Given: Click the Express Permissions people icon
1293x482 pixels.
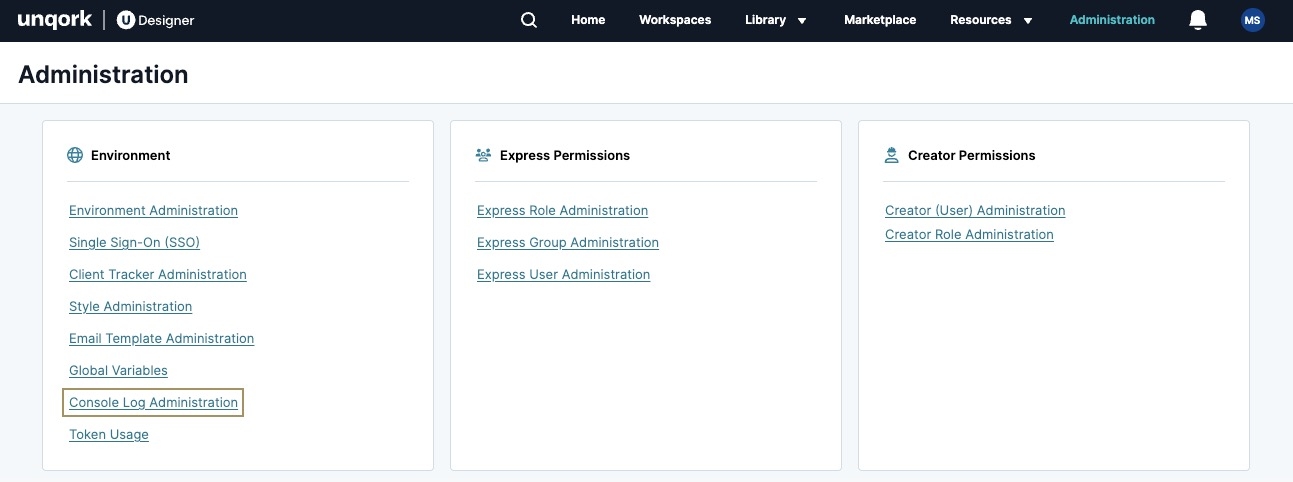Looking at the screenshot, I should click(484, 155).
